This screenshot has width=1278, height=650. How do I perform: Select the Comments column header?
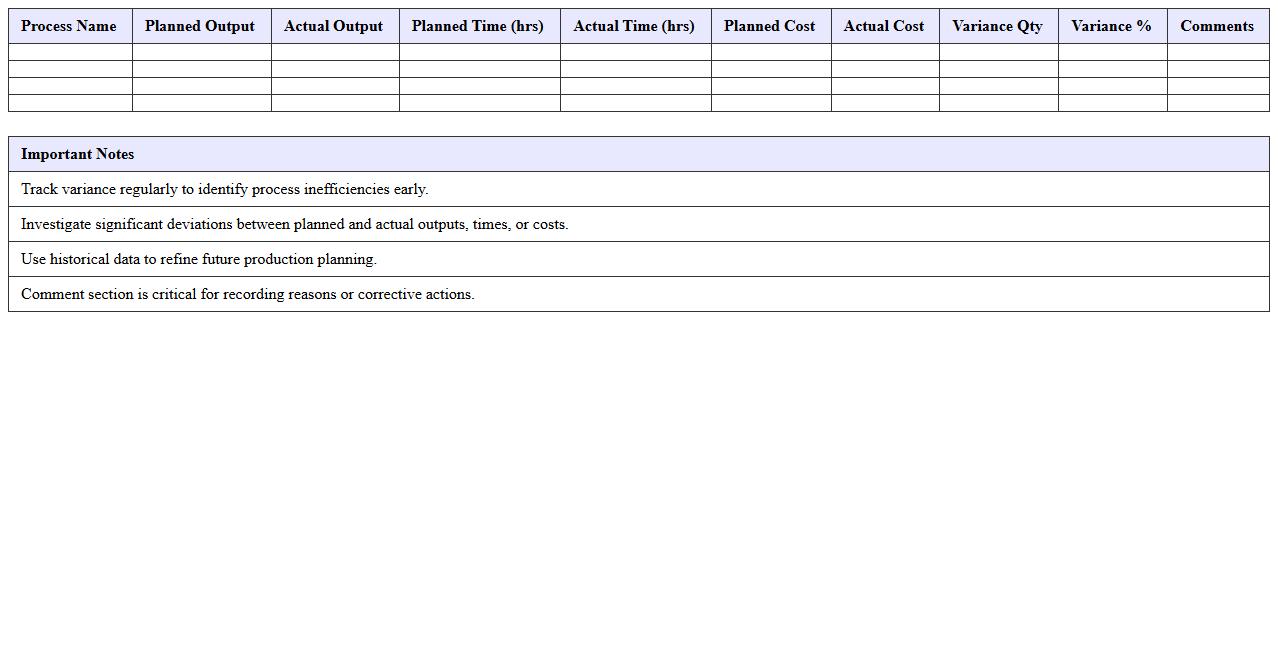point(1217,26)
